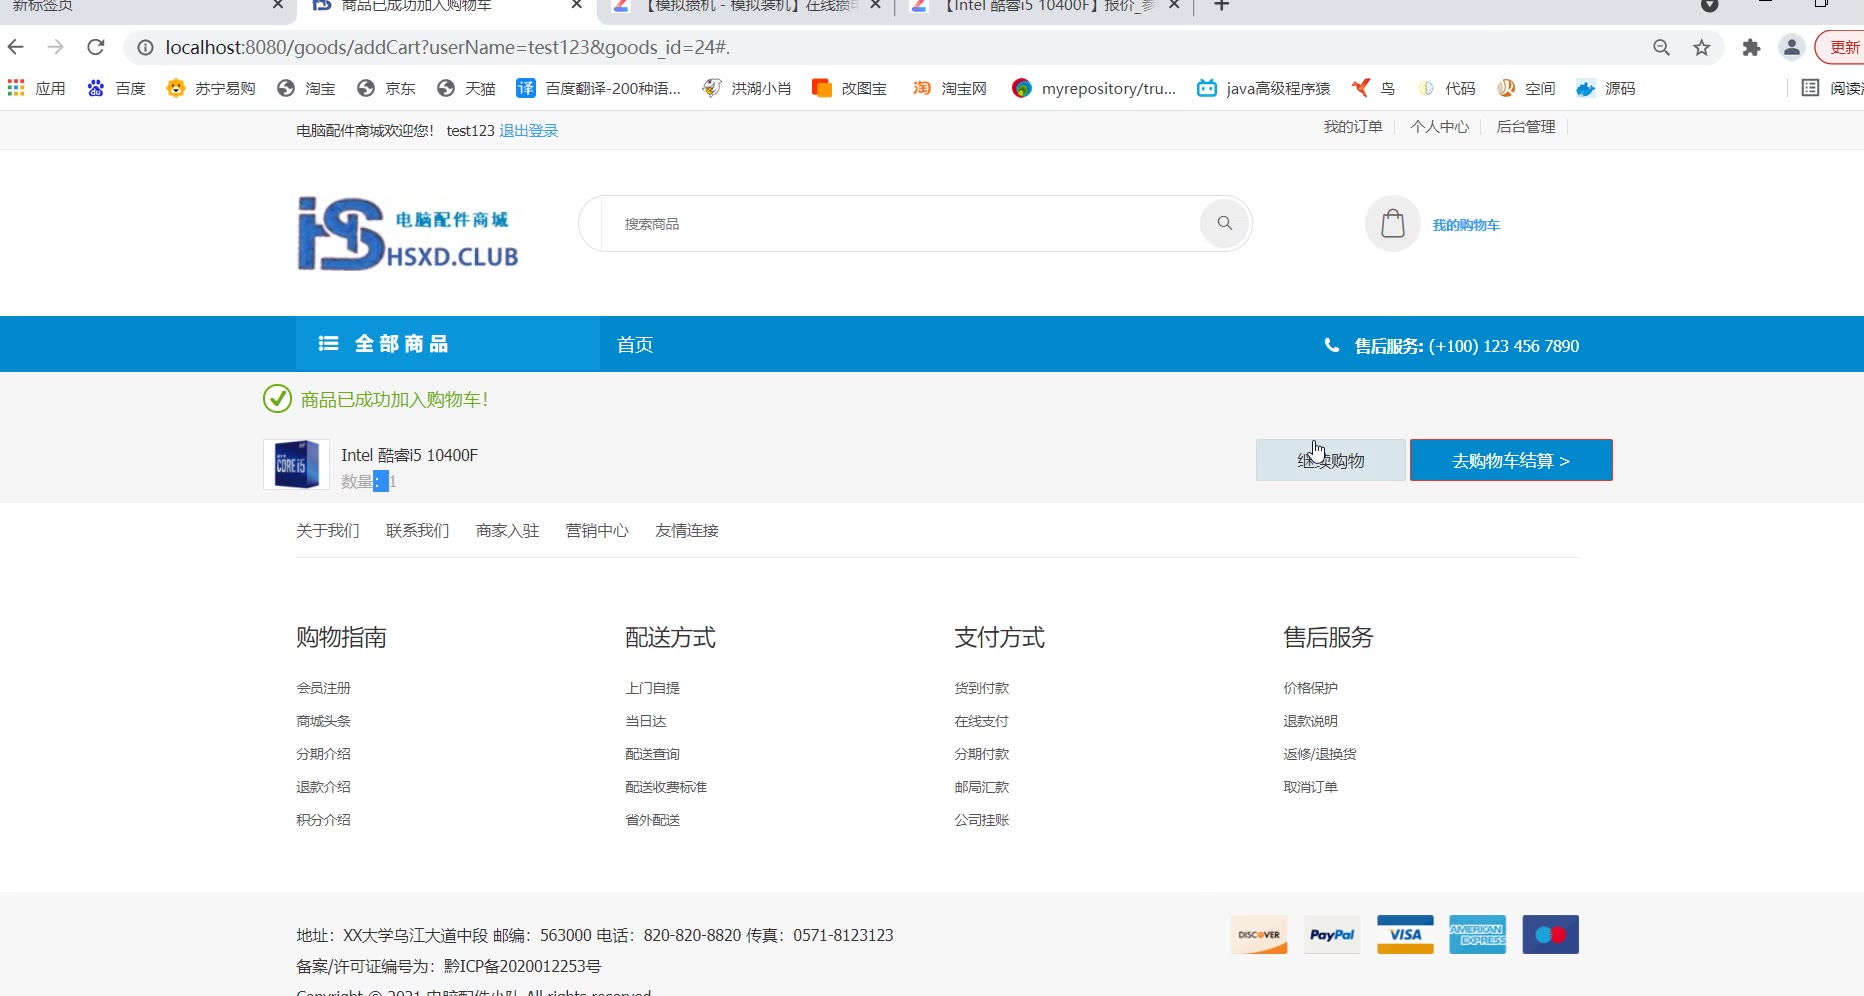
Task: Click the 退出登录 link
Action: [529, 131]
